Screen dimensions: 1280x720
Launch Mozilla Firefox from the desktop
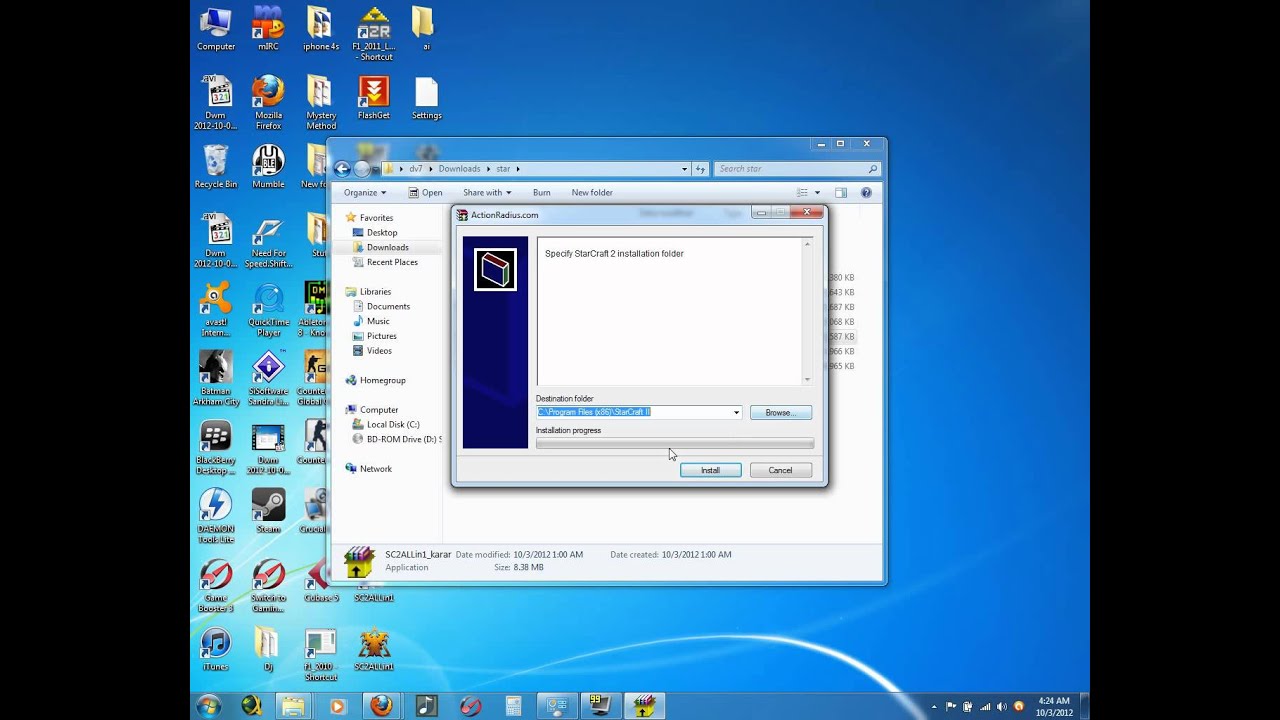268,102
